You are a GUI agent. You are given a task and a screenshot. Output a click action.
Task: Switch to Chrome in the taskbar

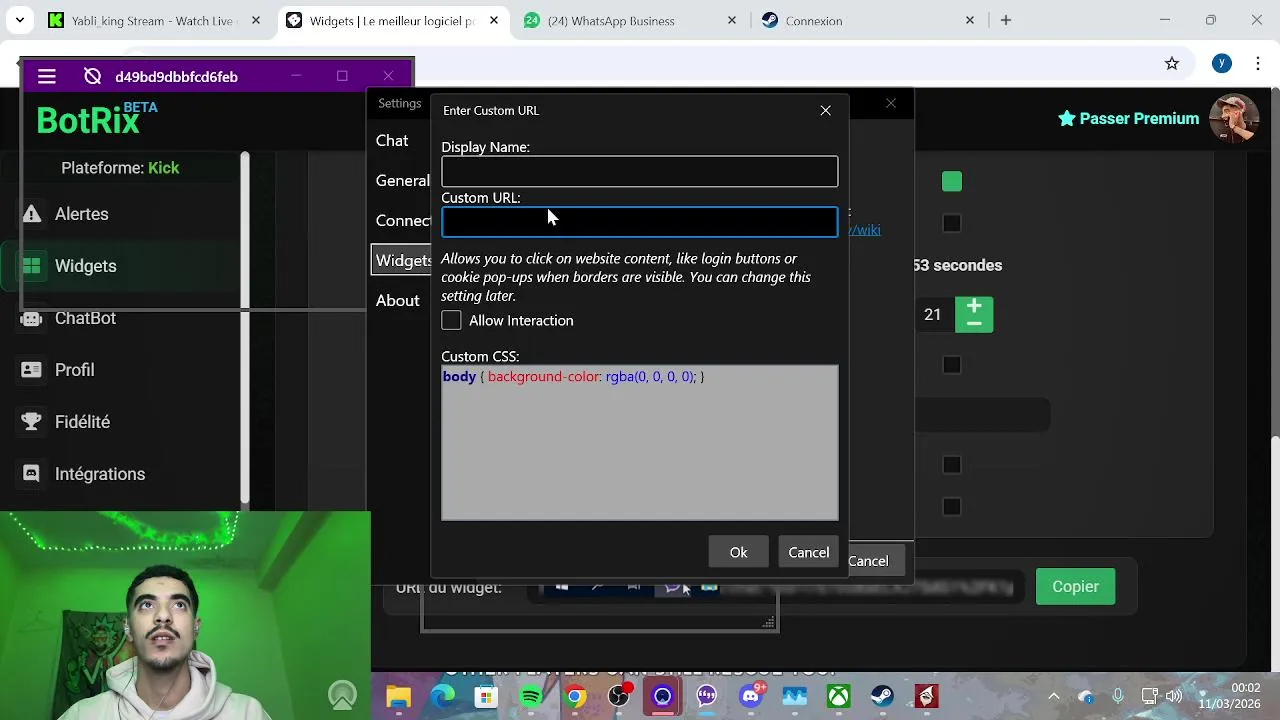click(x=575, y=696)
